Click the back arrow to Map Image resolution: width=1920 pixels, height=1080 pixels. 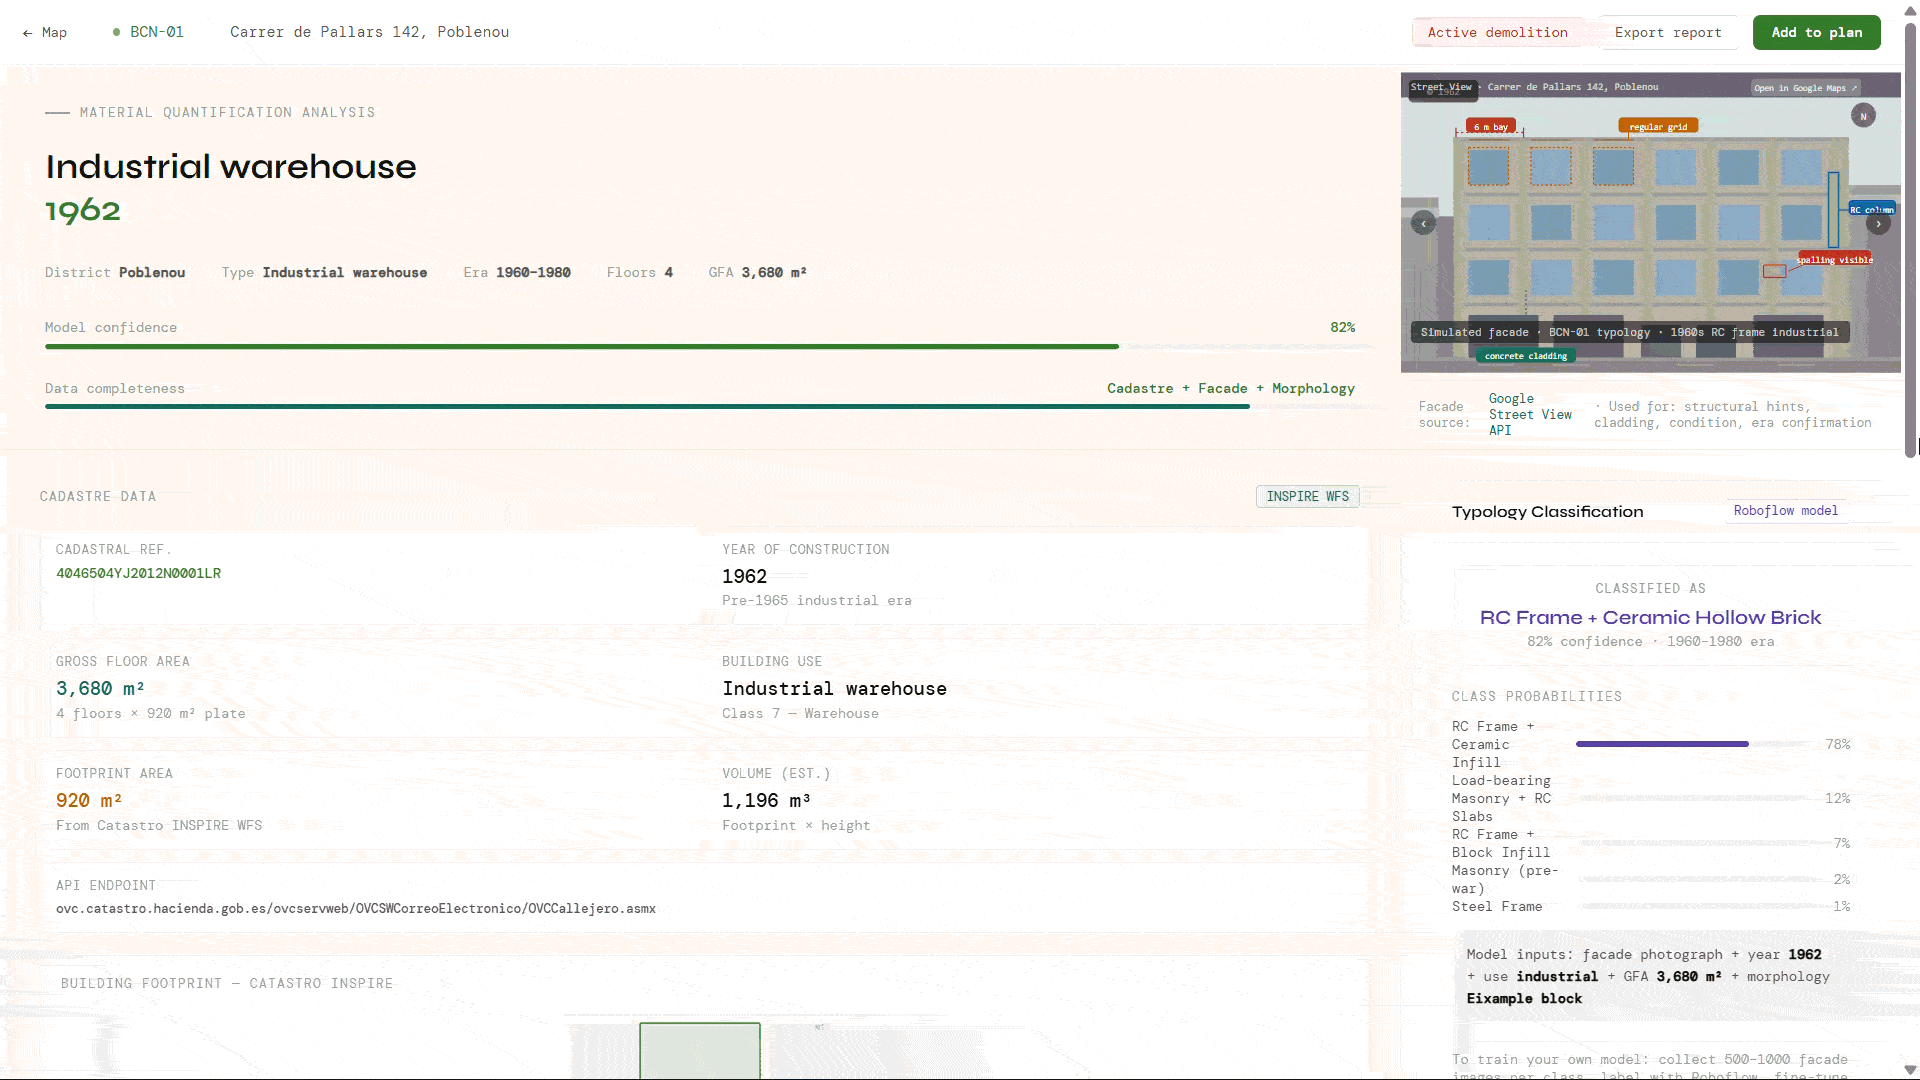coord(44,32)
